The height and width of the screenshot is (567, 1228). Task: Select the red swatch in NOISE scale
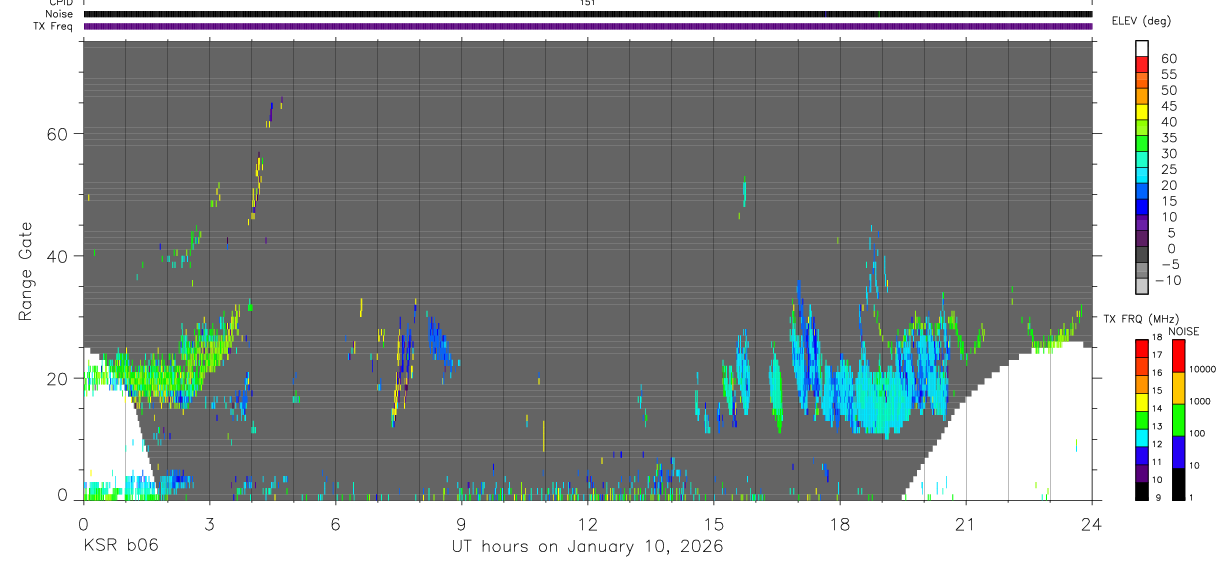pos(1178,356)
